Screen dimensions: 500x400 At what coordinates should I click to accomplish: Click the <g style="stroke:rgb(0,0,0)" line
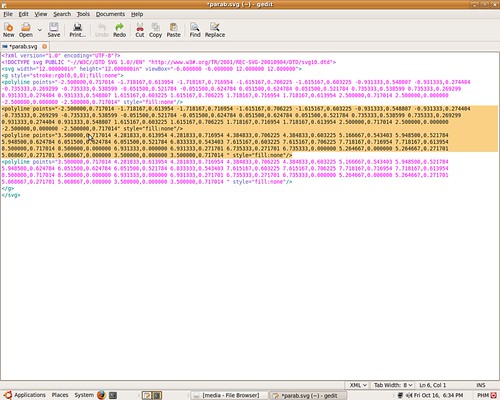pyautogui.click(x=62, y=75)
